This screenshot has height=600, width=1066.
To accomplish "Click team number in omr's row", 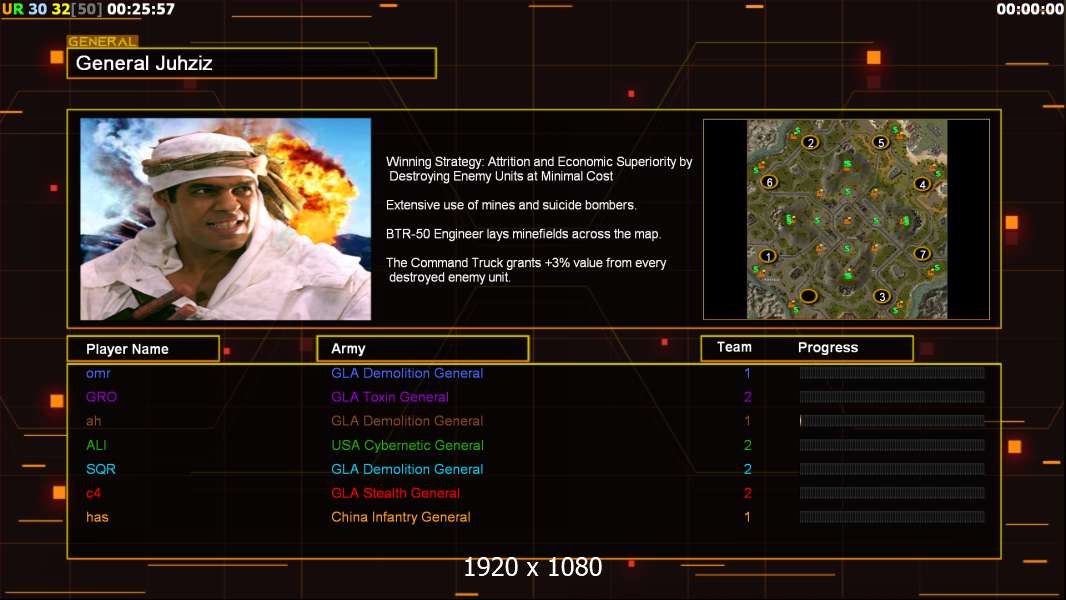I will click(747, 373).
